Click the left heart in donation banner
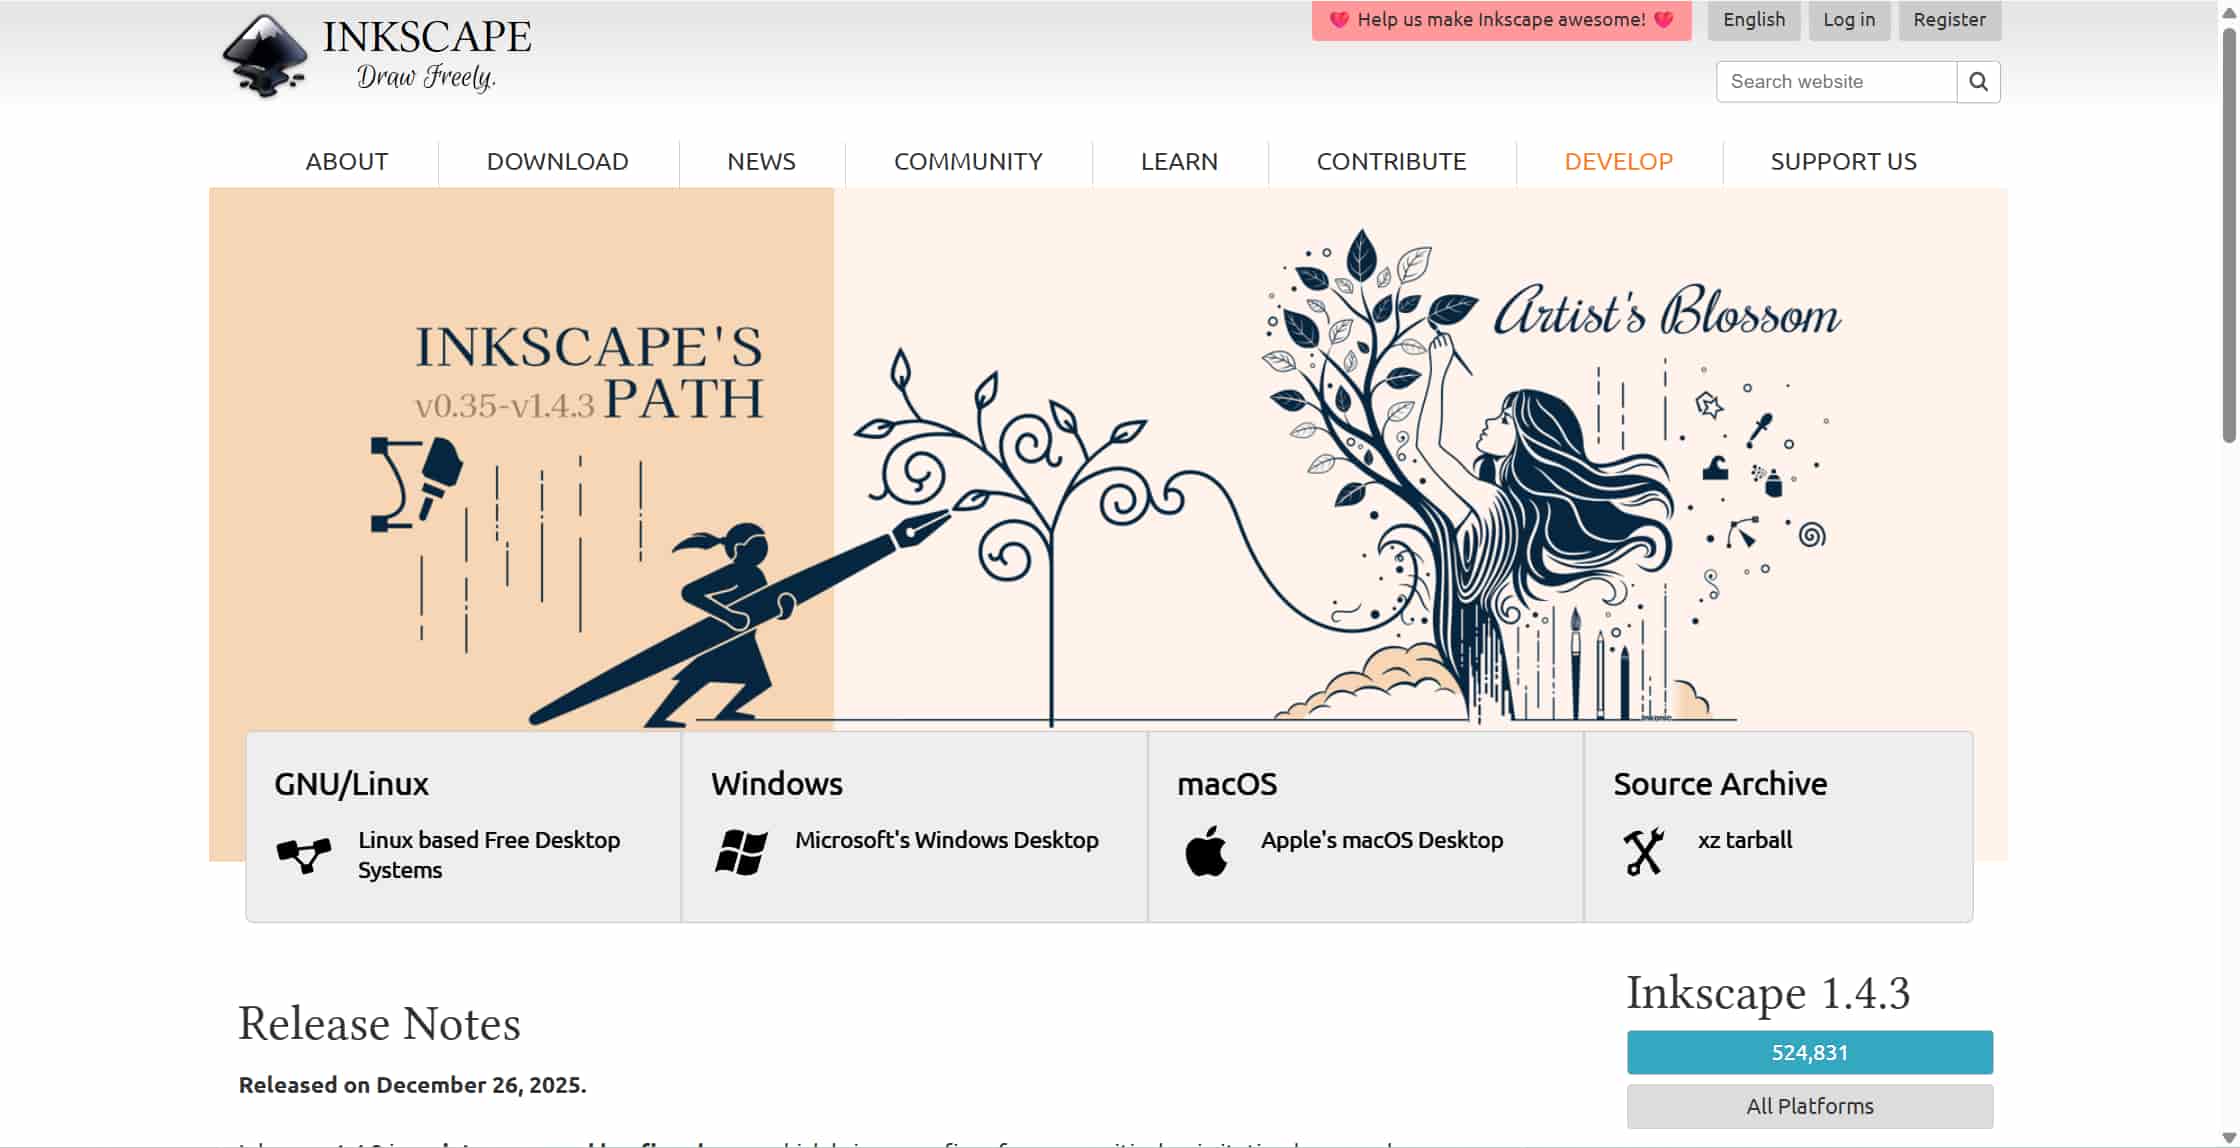2240x1148 pixels. 1338,19
